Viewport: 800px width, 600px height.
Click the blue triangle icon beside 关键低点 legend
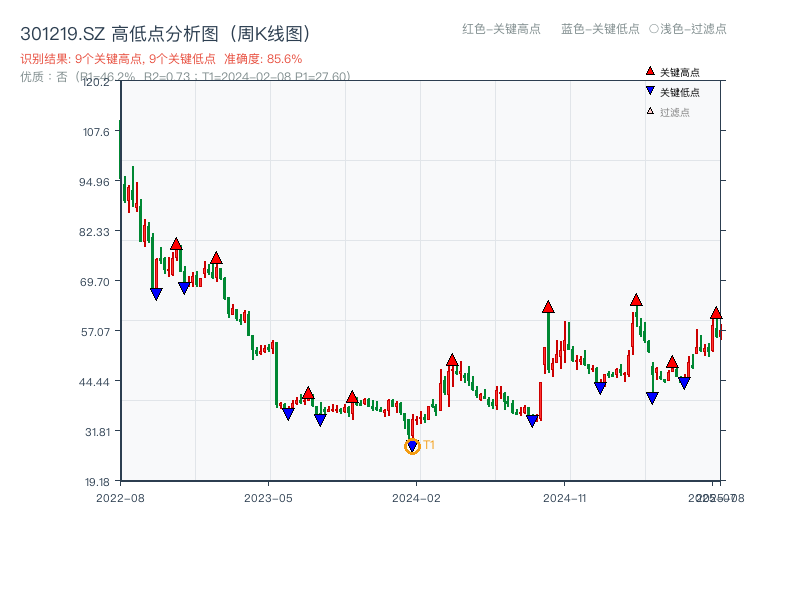(x=650, y=91)
